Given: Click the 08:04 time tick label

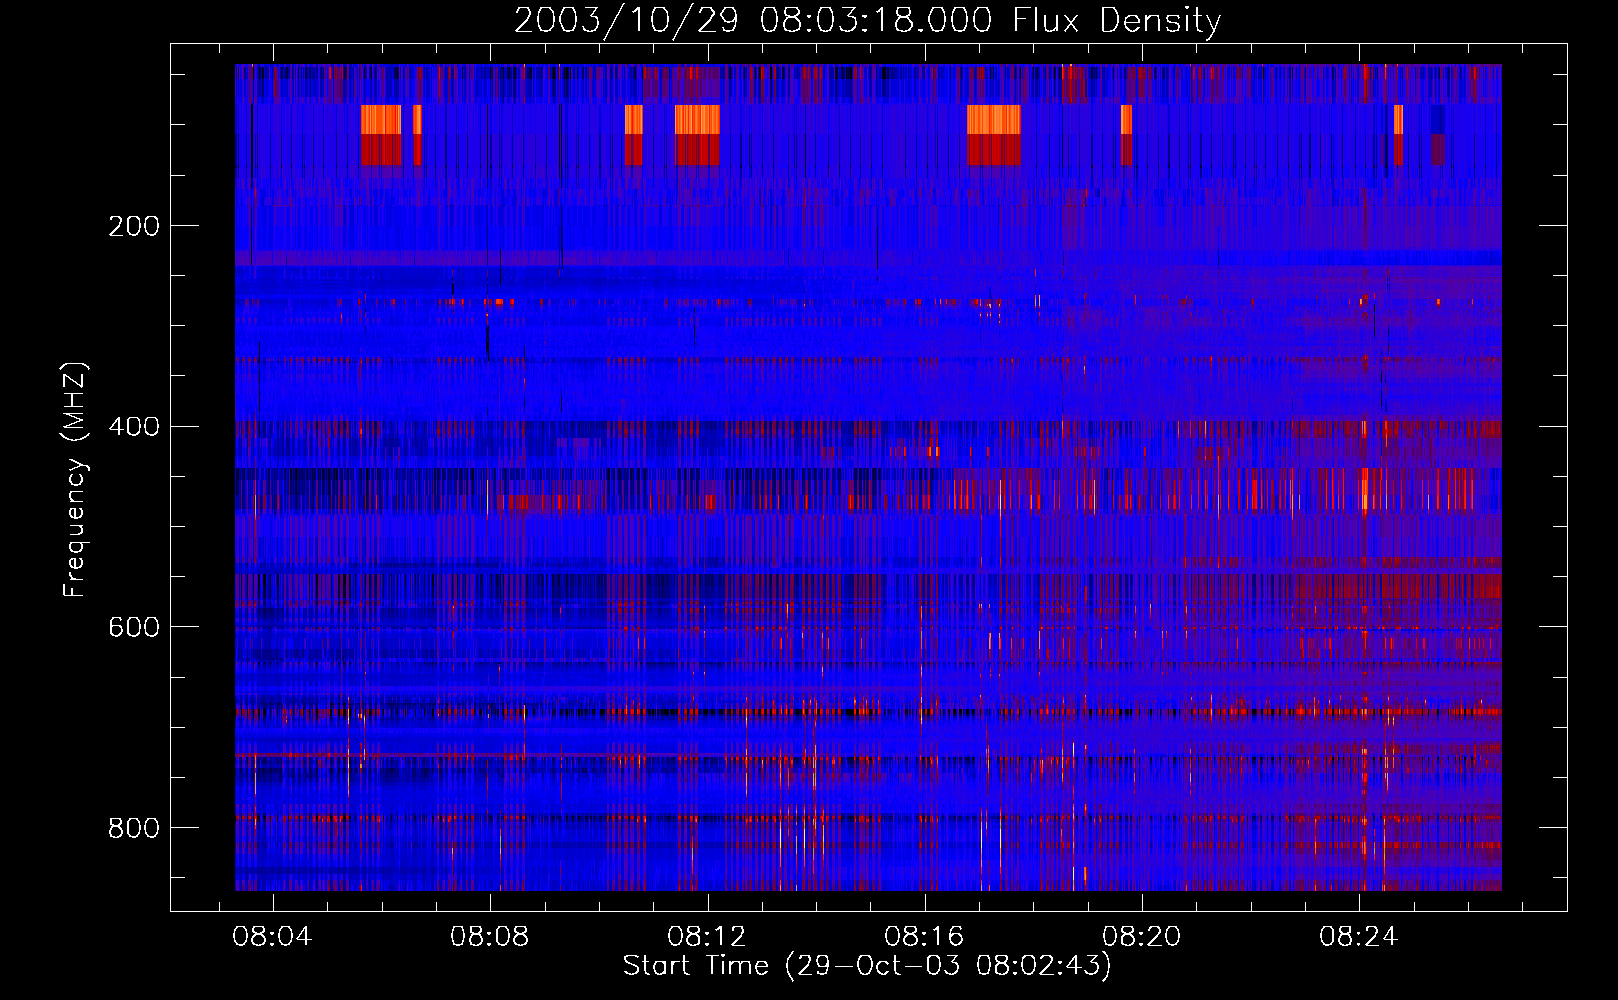Looking at the screenshot, I should [272, 937].
